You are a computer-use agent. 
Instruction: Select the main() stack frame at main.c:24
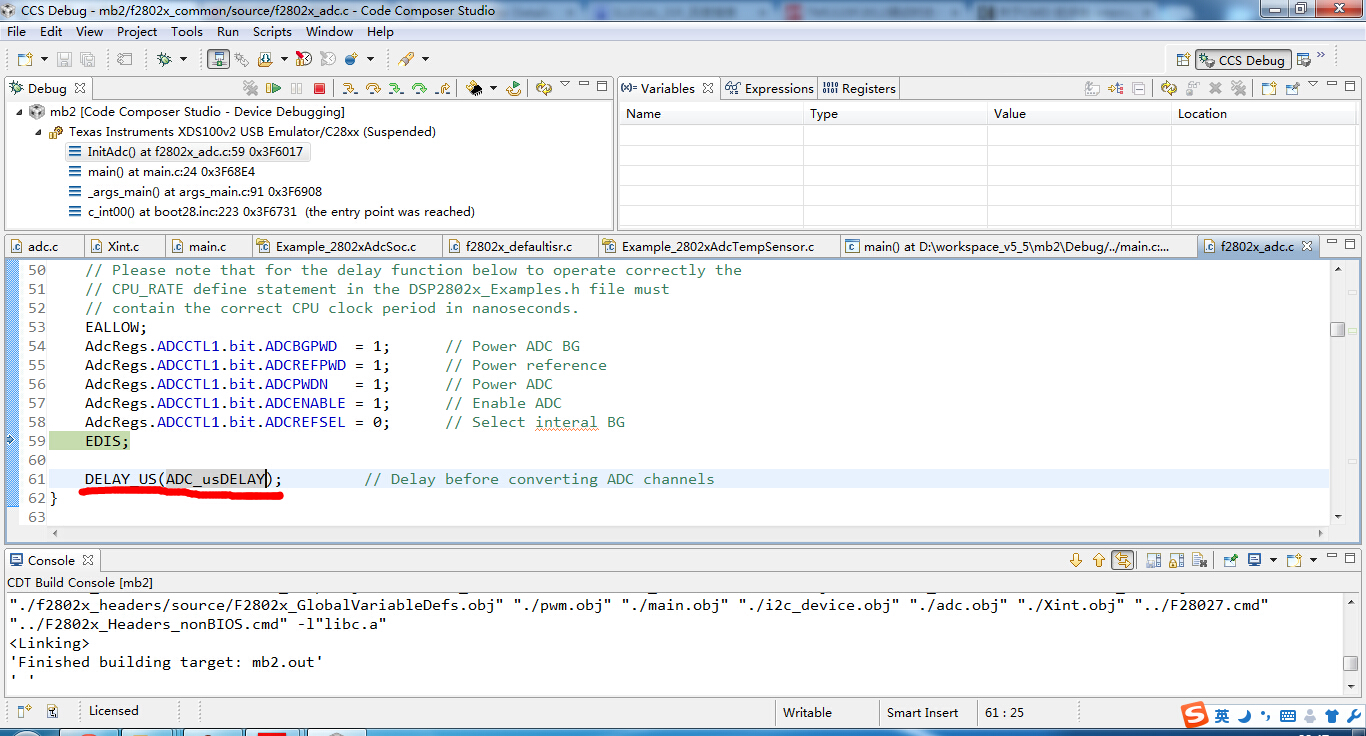(171, 172)
